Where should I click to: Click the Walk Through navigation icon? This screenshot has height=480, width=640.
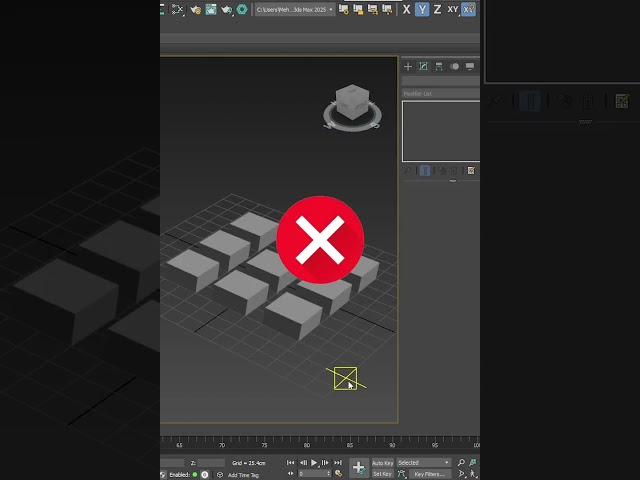pyautogui.click(x=473, y=474)
